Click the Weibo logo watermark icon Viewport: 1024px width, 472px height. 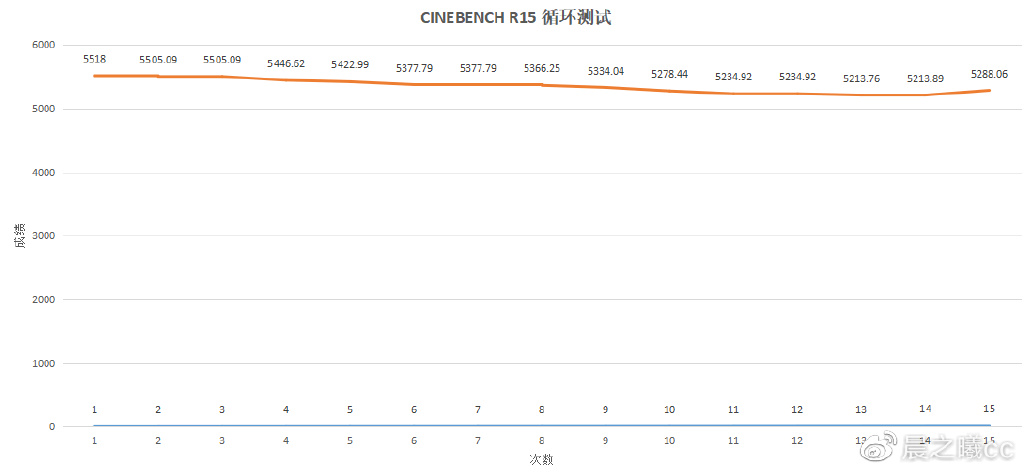(x=882, y=444)
